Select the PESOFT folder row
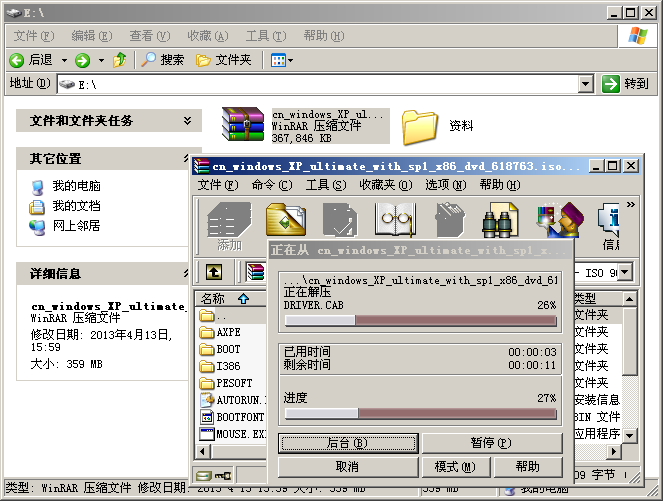 (x=232, y=383)
